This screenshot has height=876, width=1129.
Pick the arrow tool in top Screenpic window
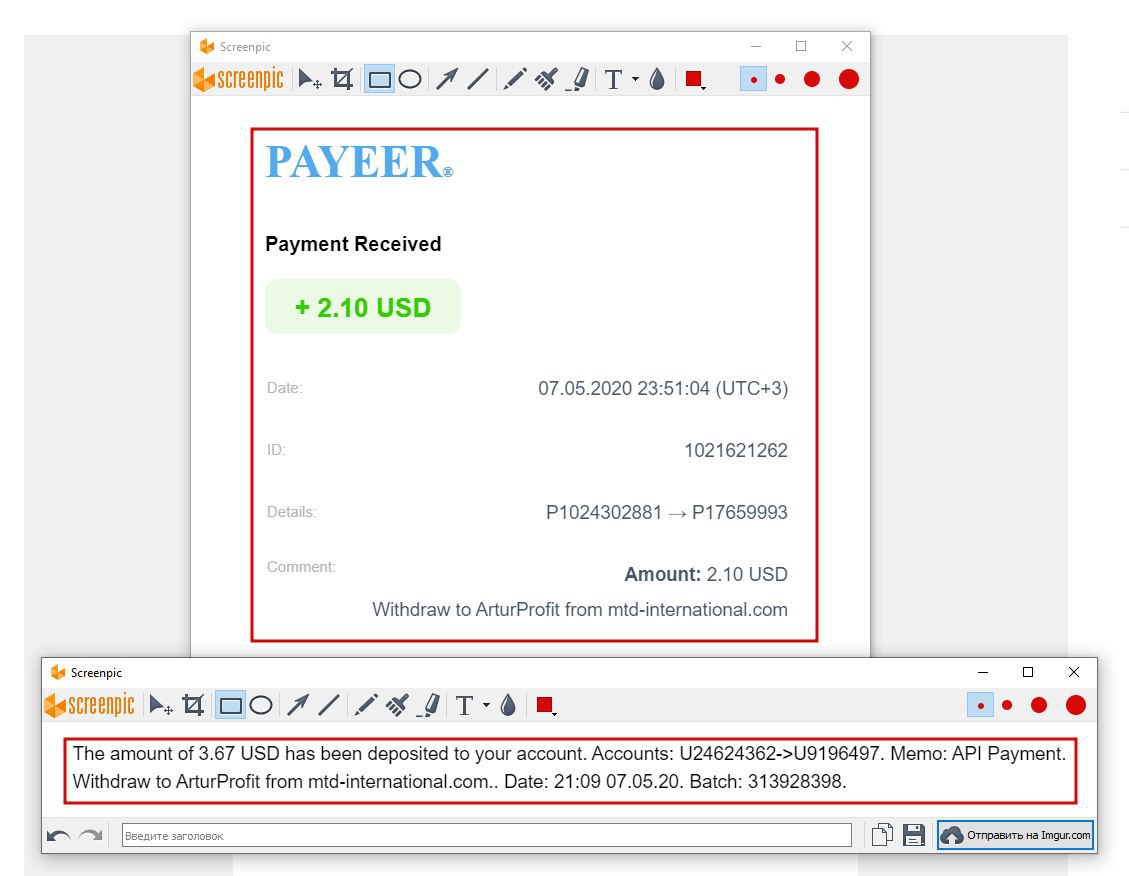(447, 79)
